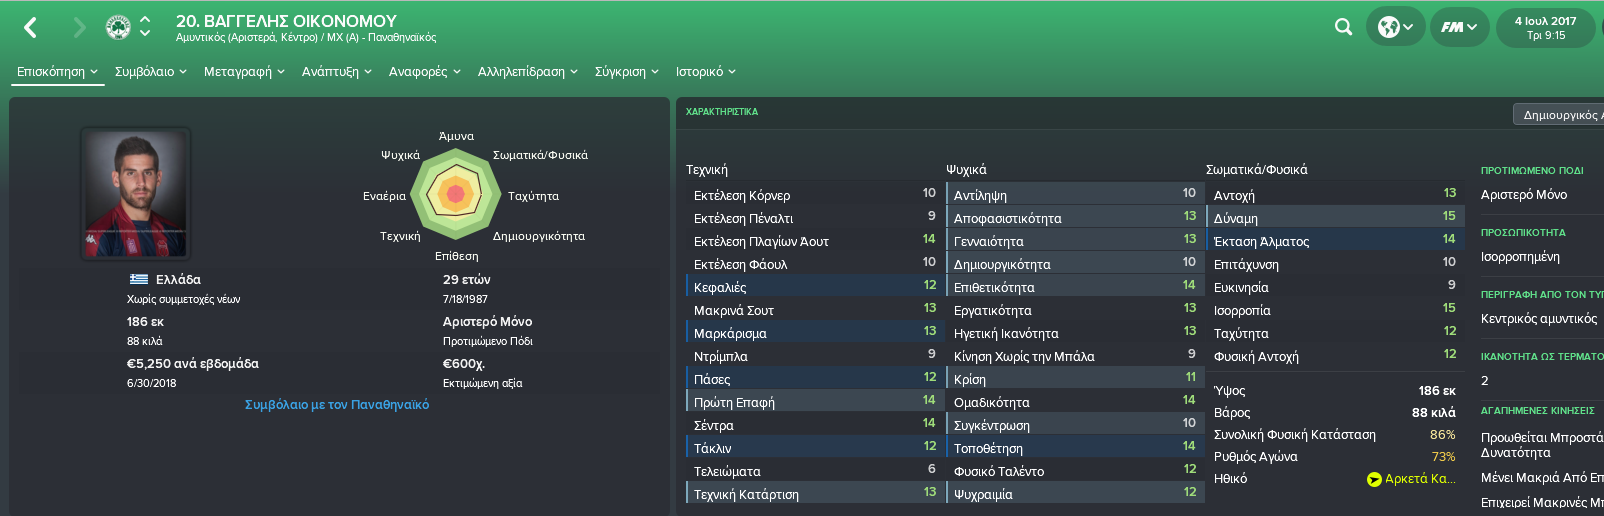The image size is (1604, 516).
Task: Open the Ιστορικό menu
Action: tap(706, 72)
